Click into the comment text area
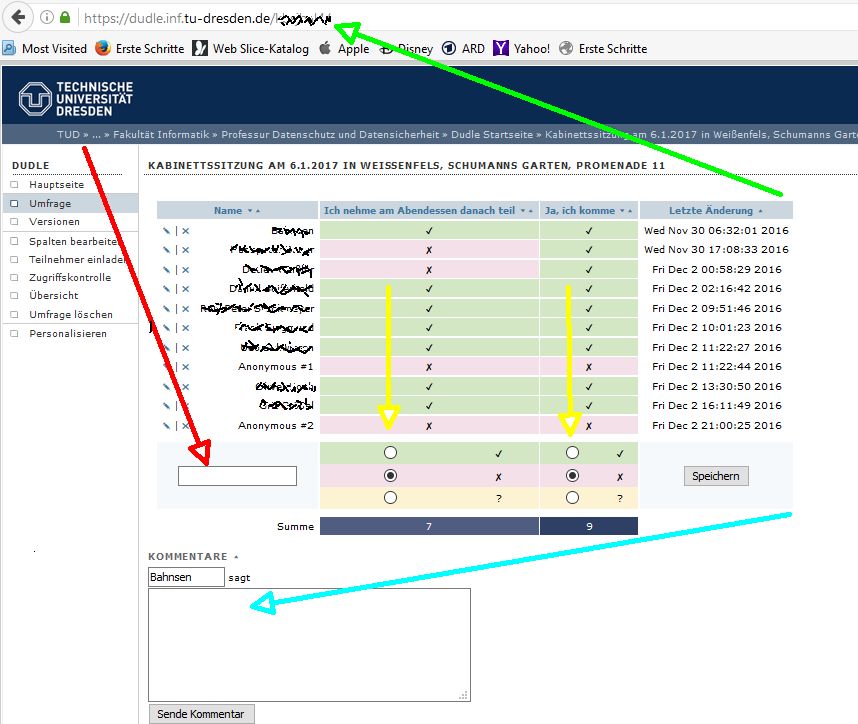Viewport: 858px width, 724px height. (309, 645)
